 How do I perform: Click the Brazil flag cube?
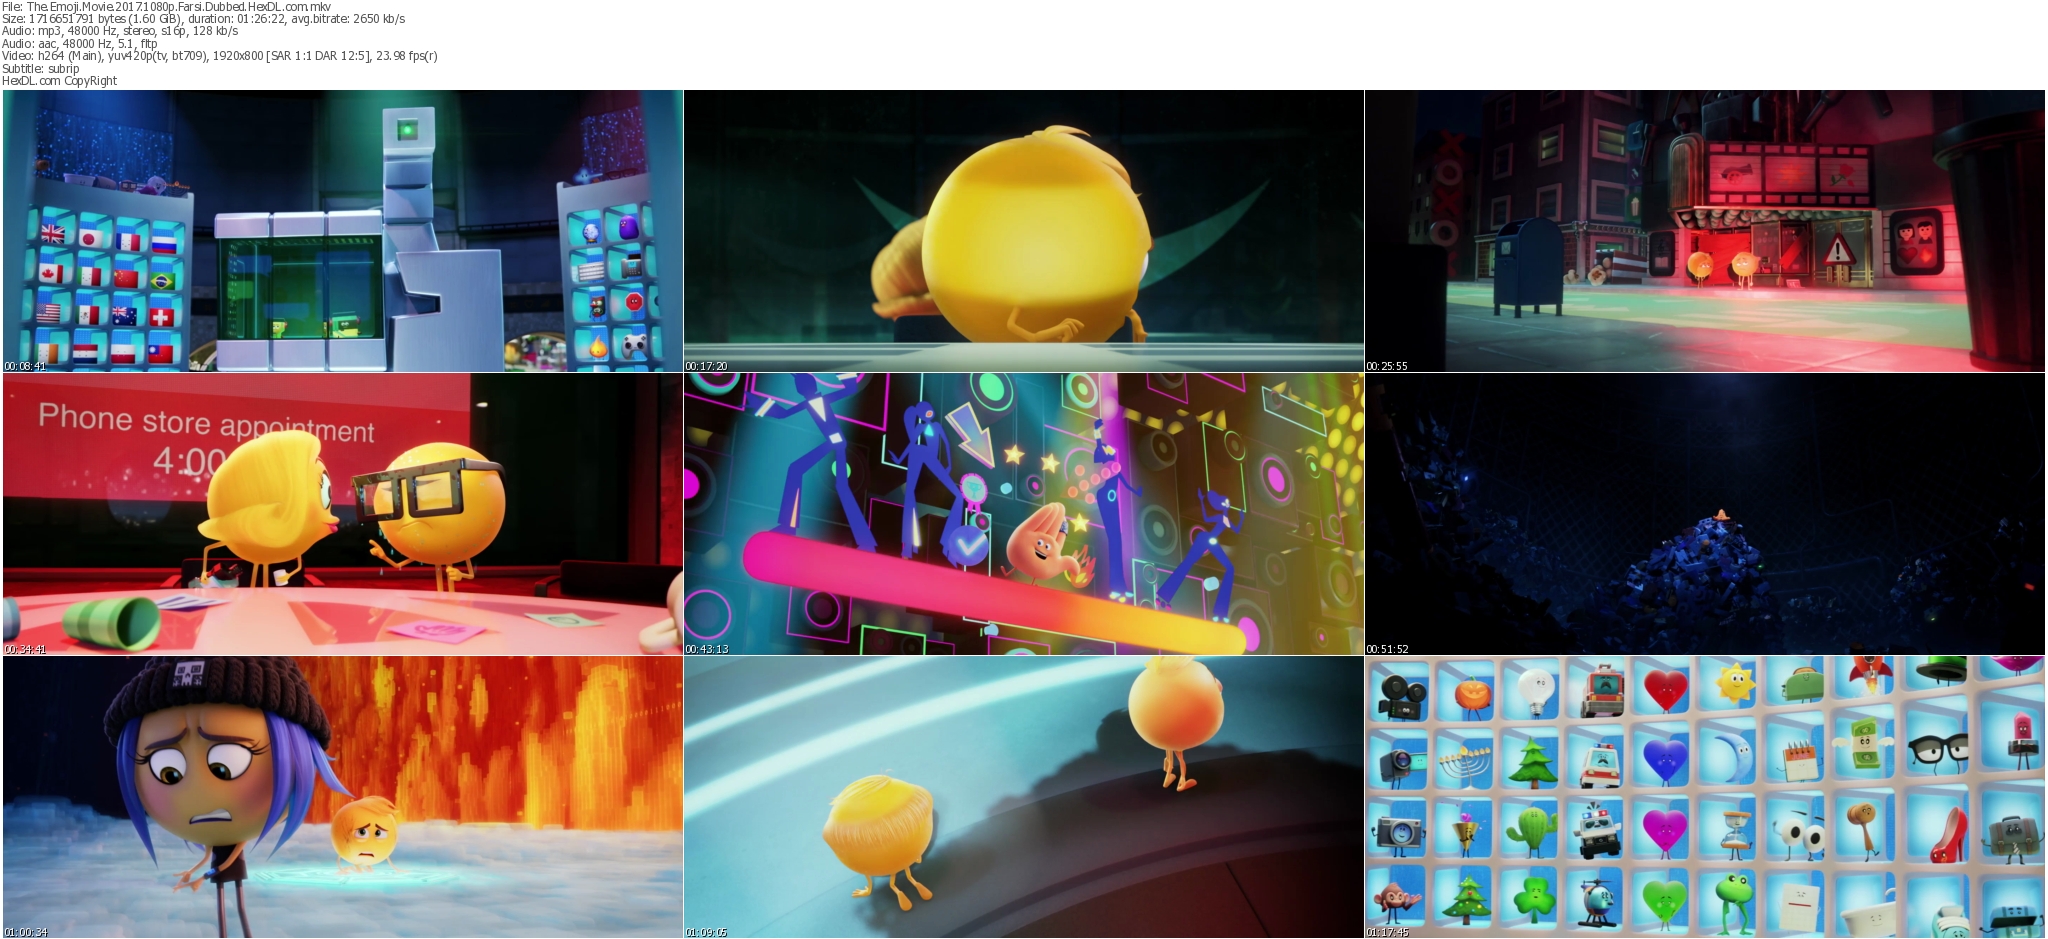[x=162, y=279]
